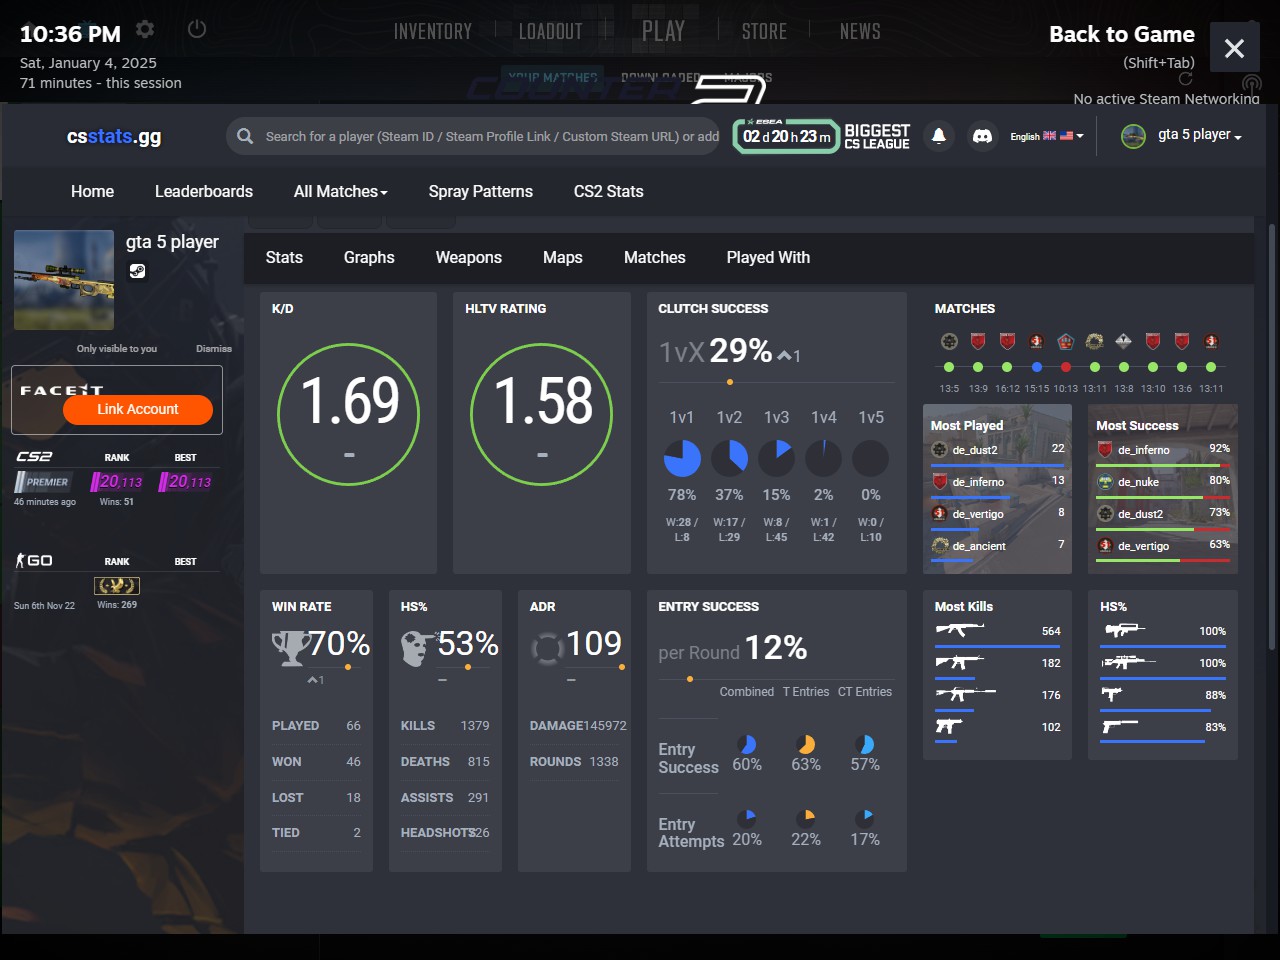Screen dimensions: 1280x960
Task: Select the red 10:13 match marker
Action: [x=1066, y=367]
